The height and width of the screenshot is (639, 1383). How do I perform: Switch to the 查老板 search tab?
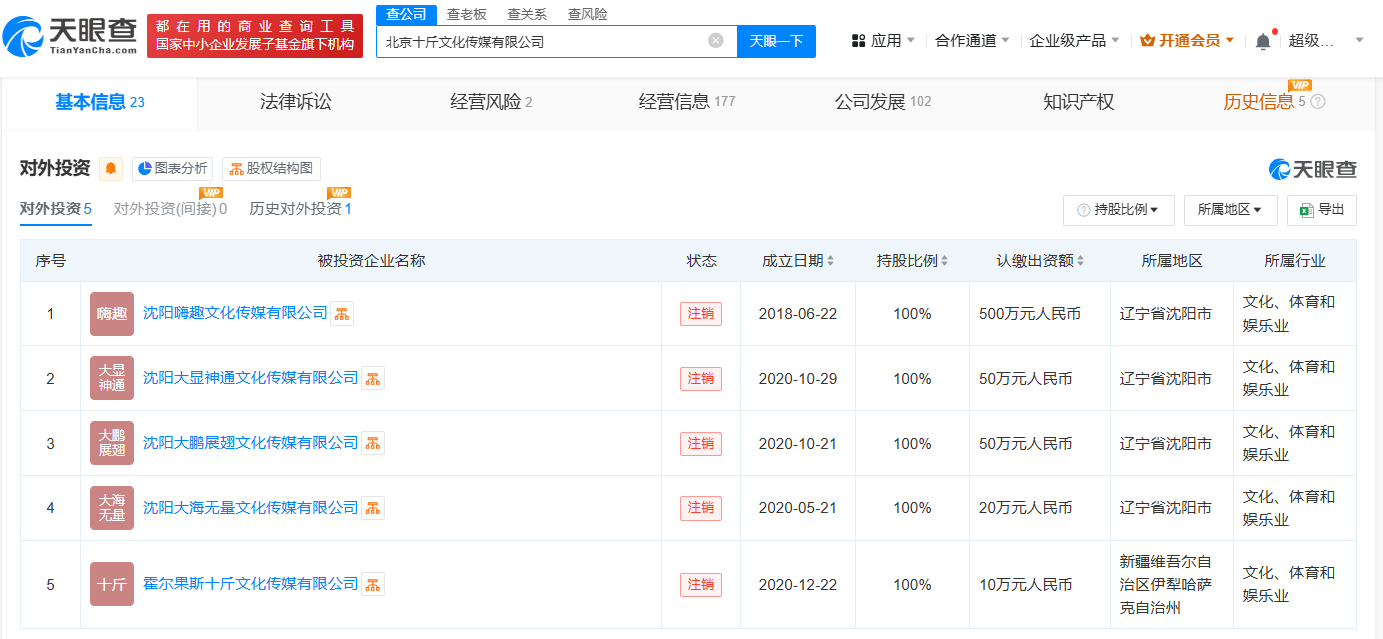click(466, 14)
